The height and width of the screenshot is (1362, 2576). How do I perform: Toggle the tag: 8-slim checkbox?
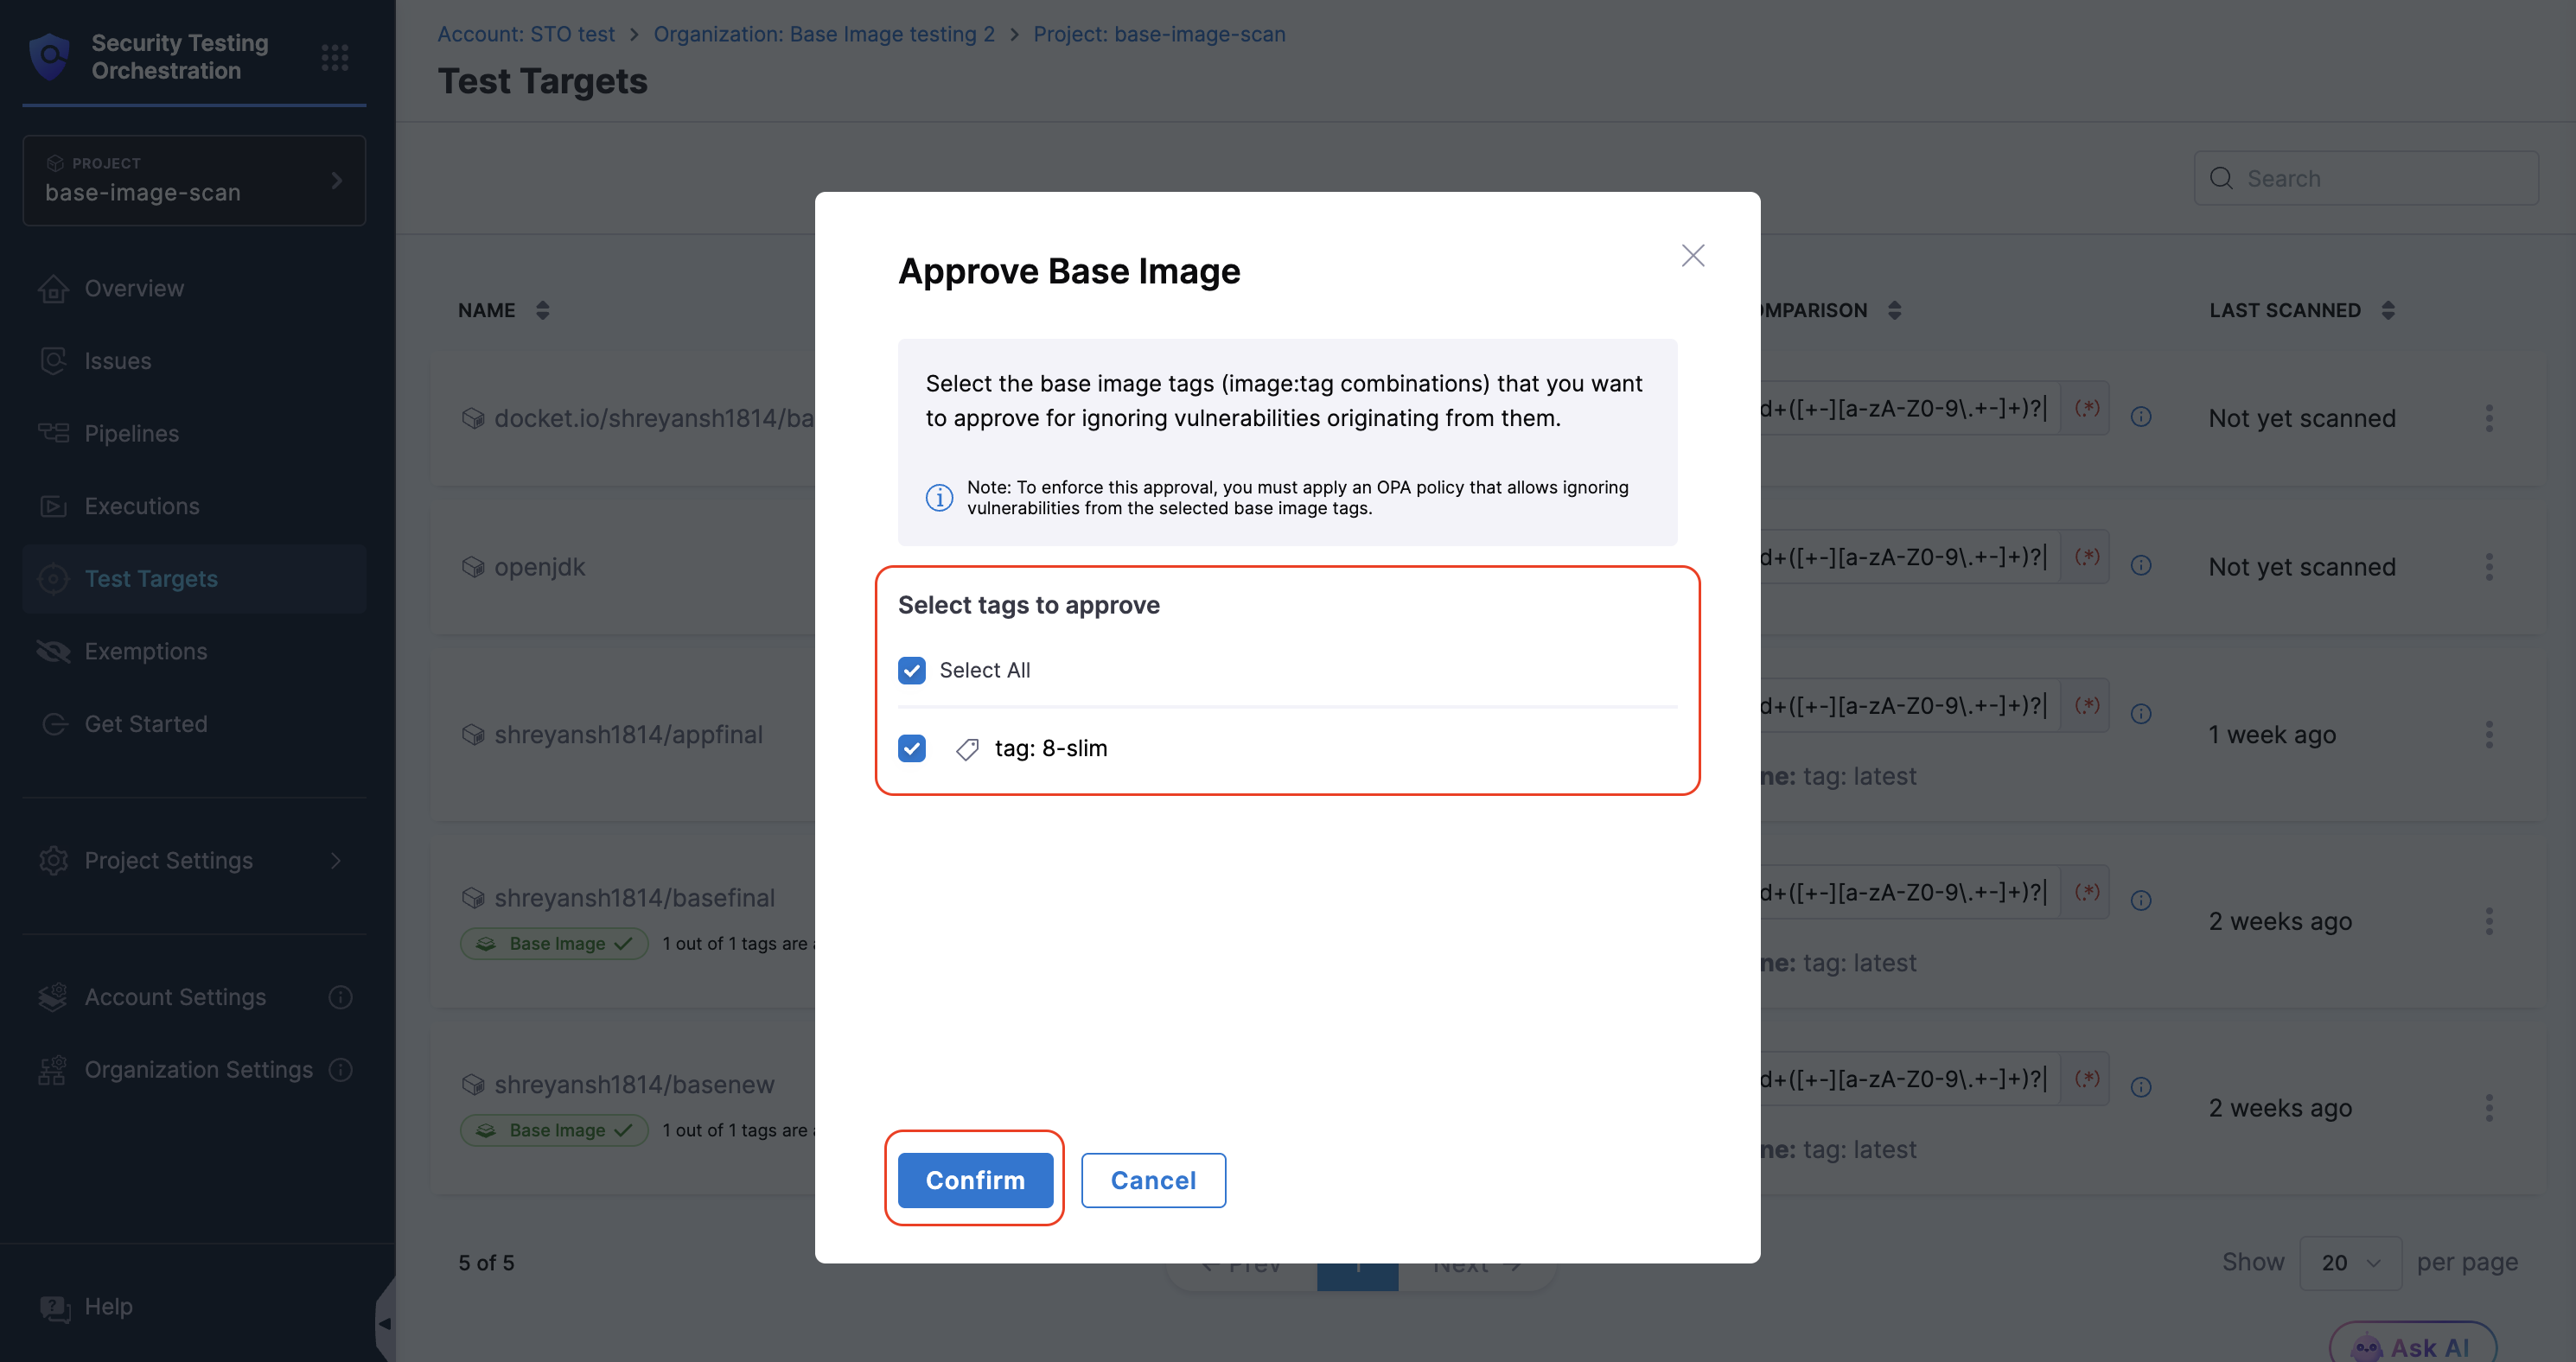(x=911, y=748)
